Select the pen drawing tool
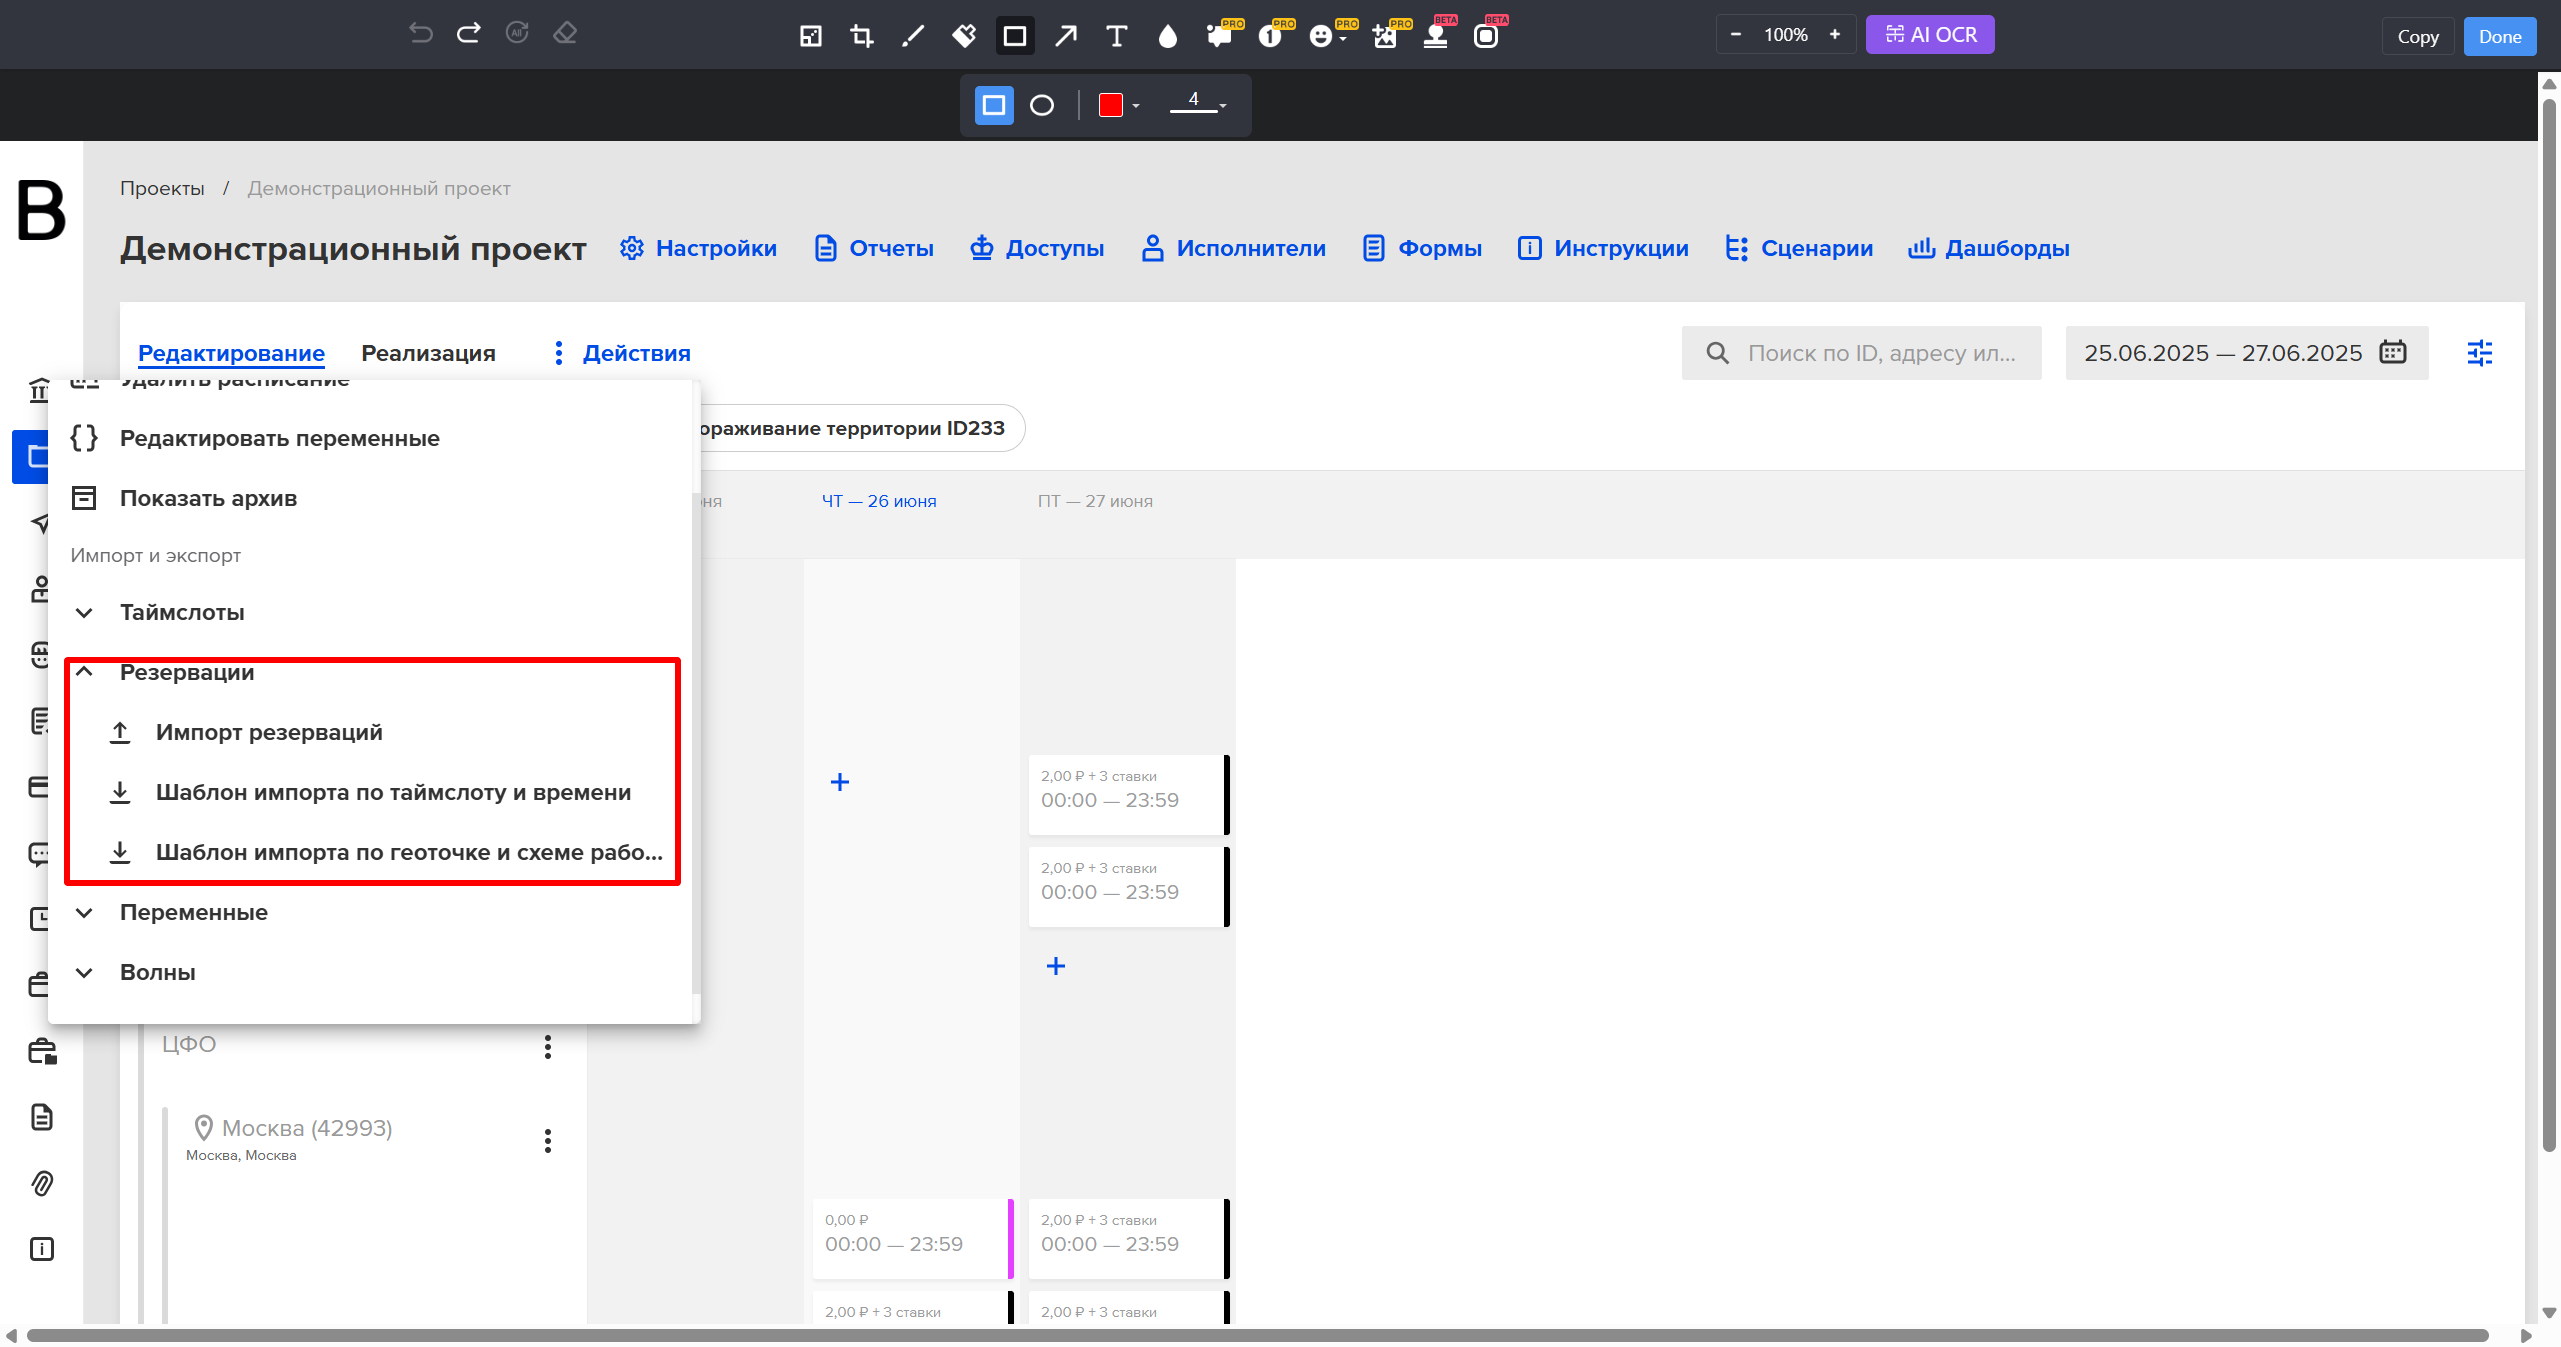 [912, 36]
